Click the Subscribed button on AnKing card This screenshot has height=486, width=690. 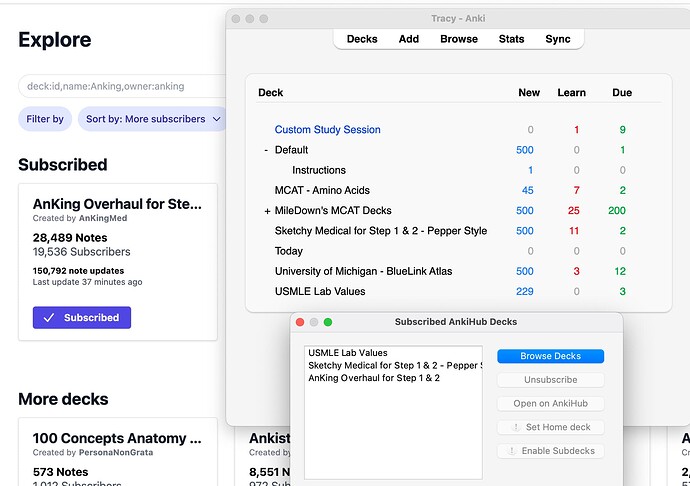pos(82,317)
